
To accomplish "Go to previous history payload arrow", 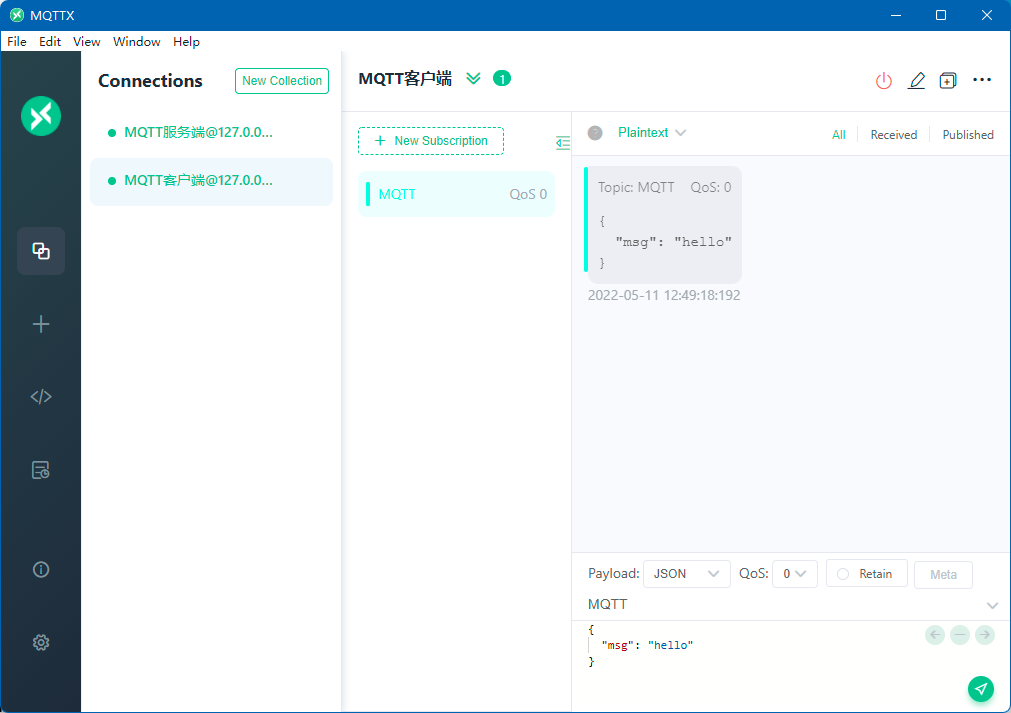I will pos(935,635).
